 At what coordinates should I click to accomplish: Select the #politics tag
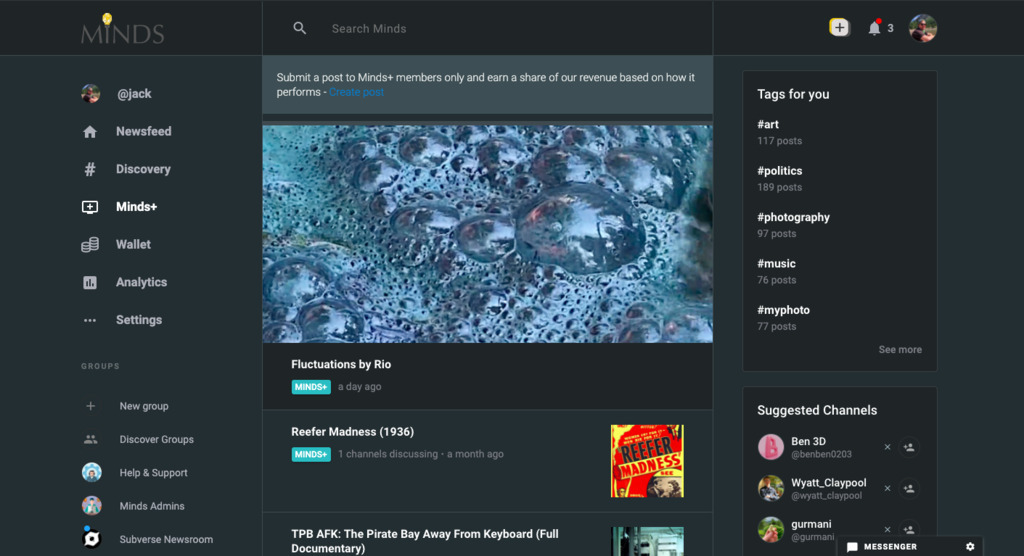[x=780, y=171]
